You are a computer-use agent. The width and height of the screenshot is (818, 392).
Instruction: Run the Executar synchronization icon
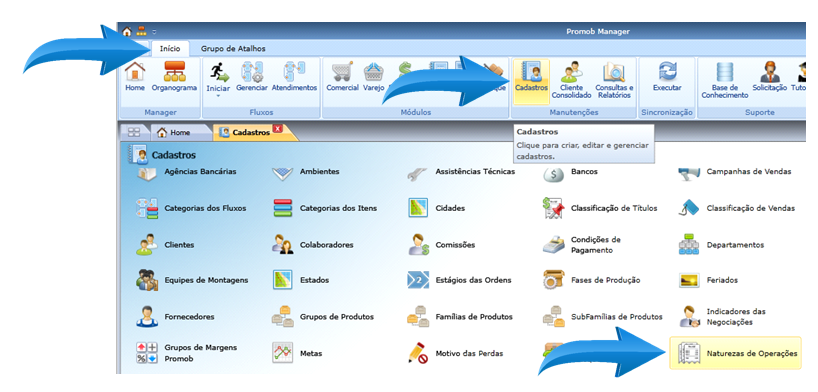667,77
